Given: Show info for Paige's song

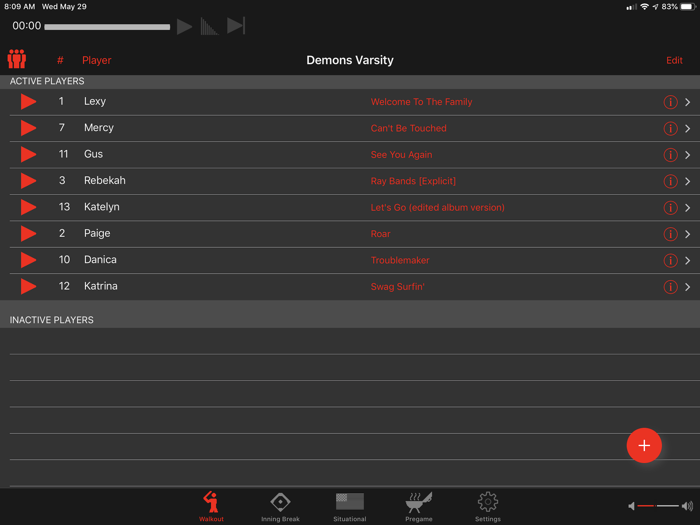Looking at the screenshot, I should click(670, 234).
